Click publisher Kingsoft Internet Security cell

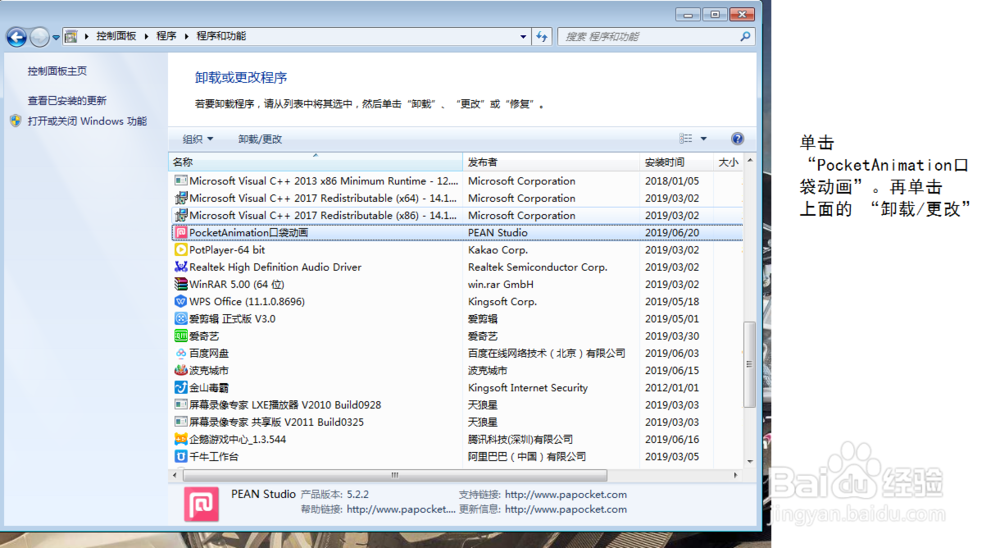[x=528, y=388]
